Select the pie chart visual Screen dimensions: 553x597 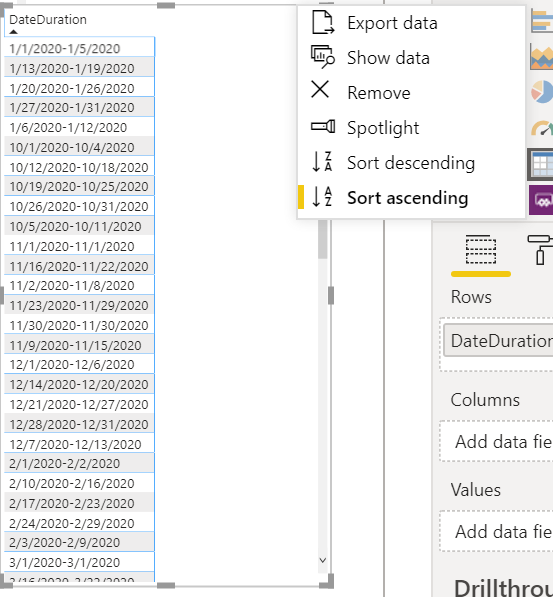tap(542, 92)
